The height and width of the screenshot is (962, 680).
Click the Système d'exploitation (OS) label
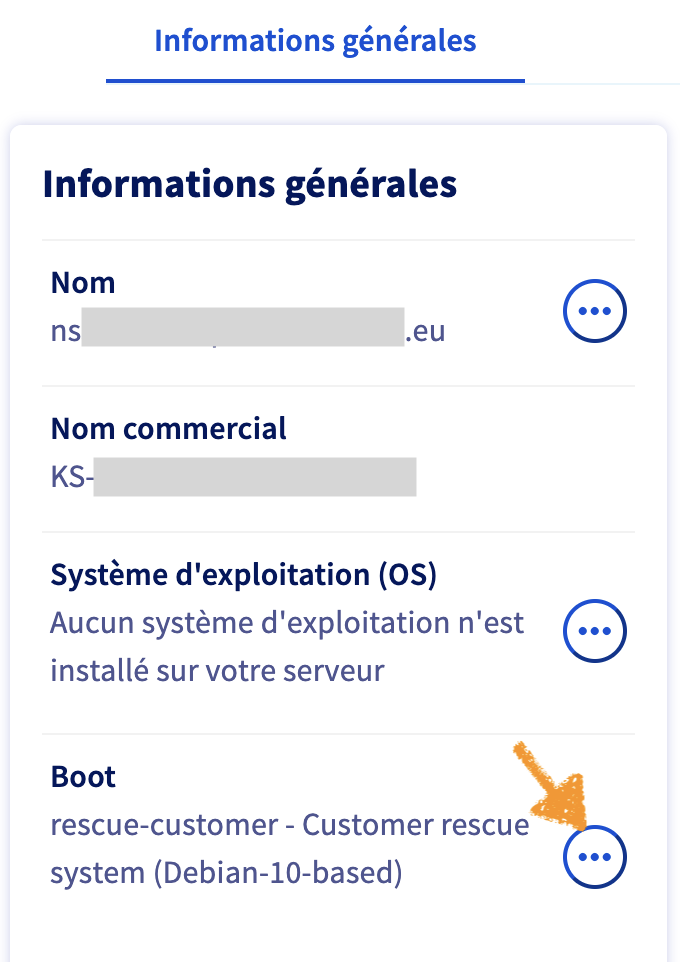pyautogui.click(x=244, y=575)
